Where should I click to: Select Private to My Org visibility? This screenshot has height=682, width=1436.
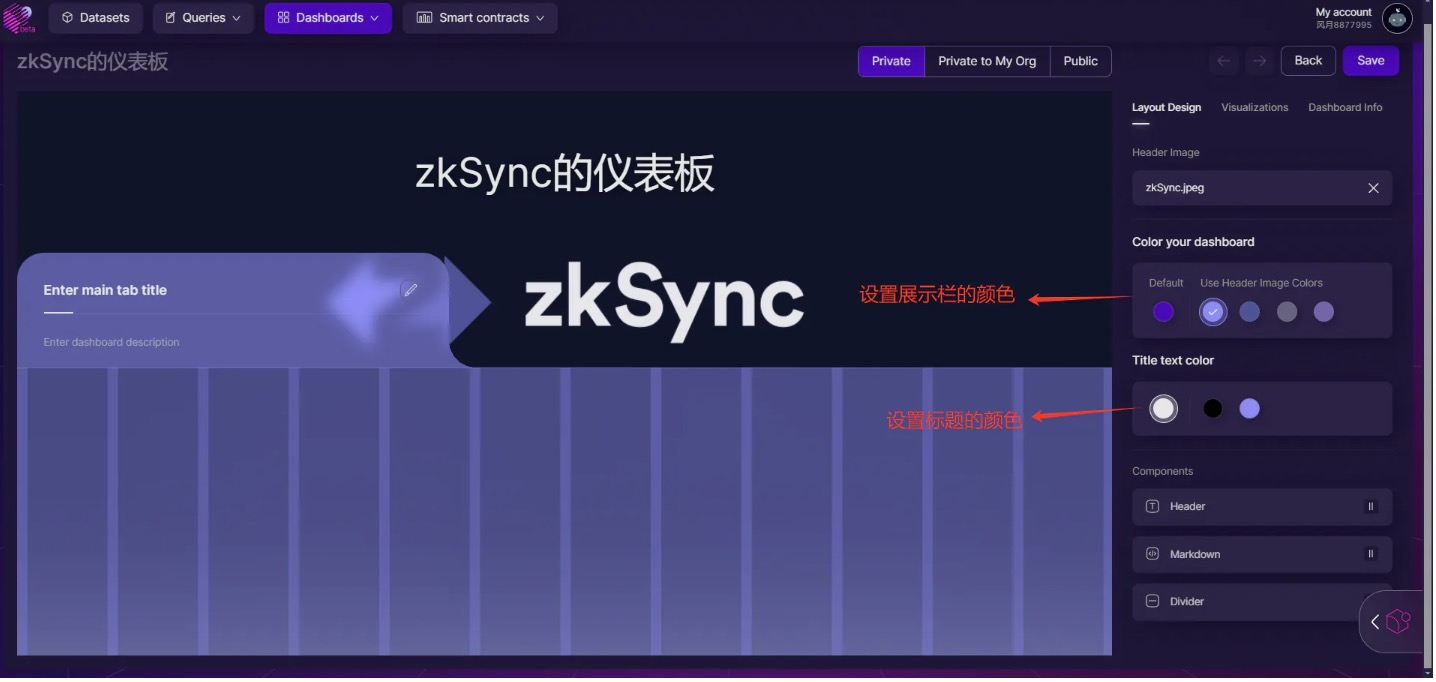pyautogui.click(x=989, y=61)
